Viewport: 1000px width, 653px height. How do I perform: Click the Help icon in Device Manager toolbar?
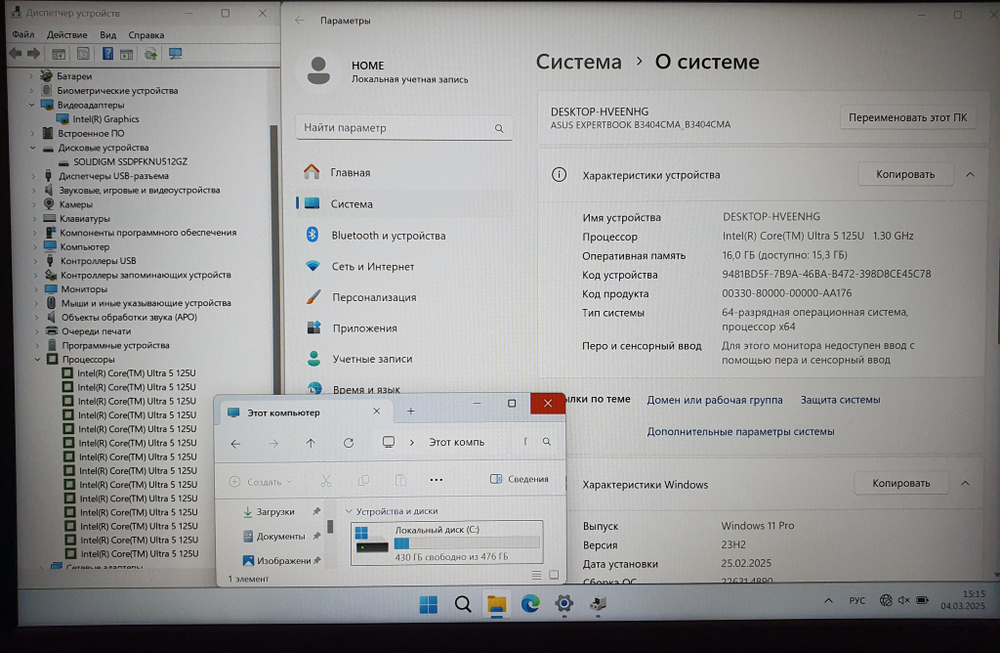click(x=107, y=53)
